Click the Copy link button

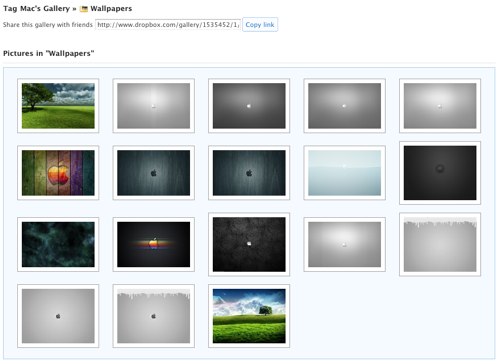tap(260, 25)
